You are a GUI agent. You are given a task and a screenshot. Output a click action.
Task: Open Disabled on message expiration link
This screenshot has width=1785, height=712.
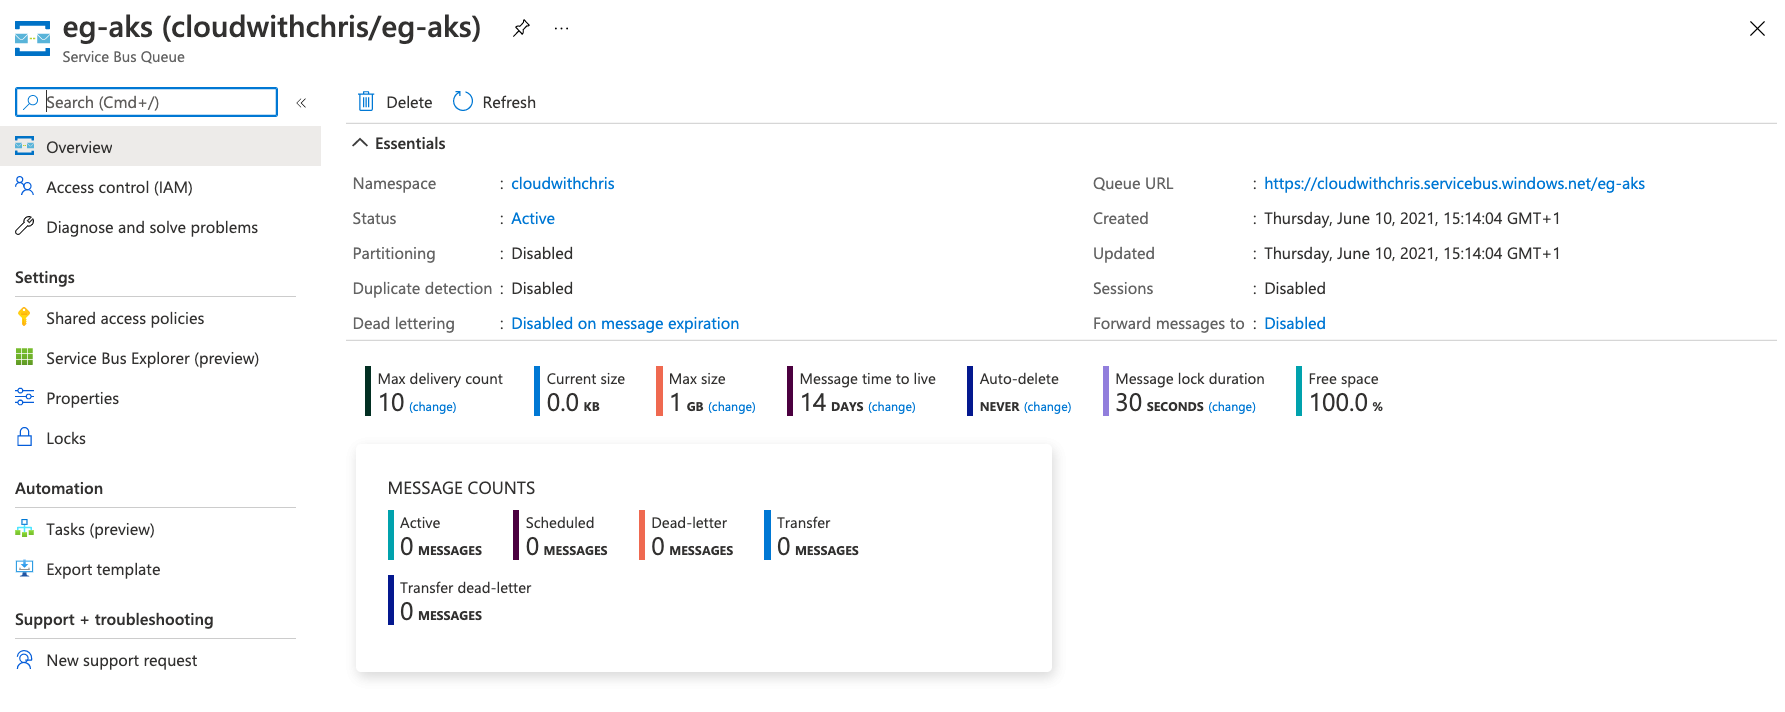tap(625, 323)
